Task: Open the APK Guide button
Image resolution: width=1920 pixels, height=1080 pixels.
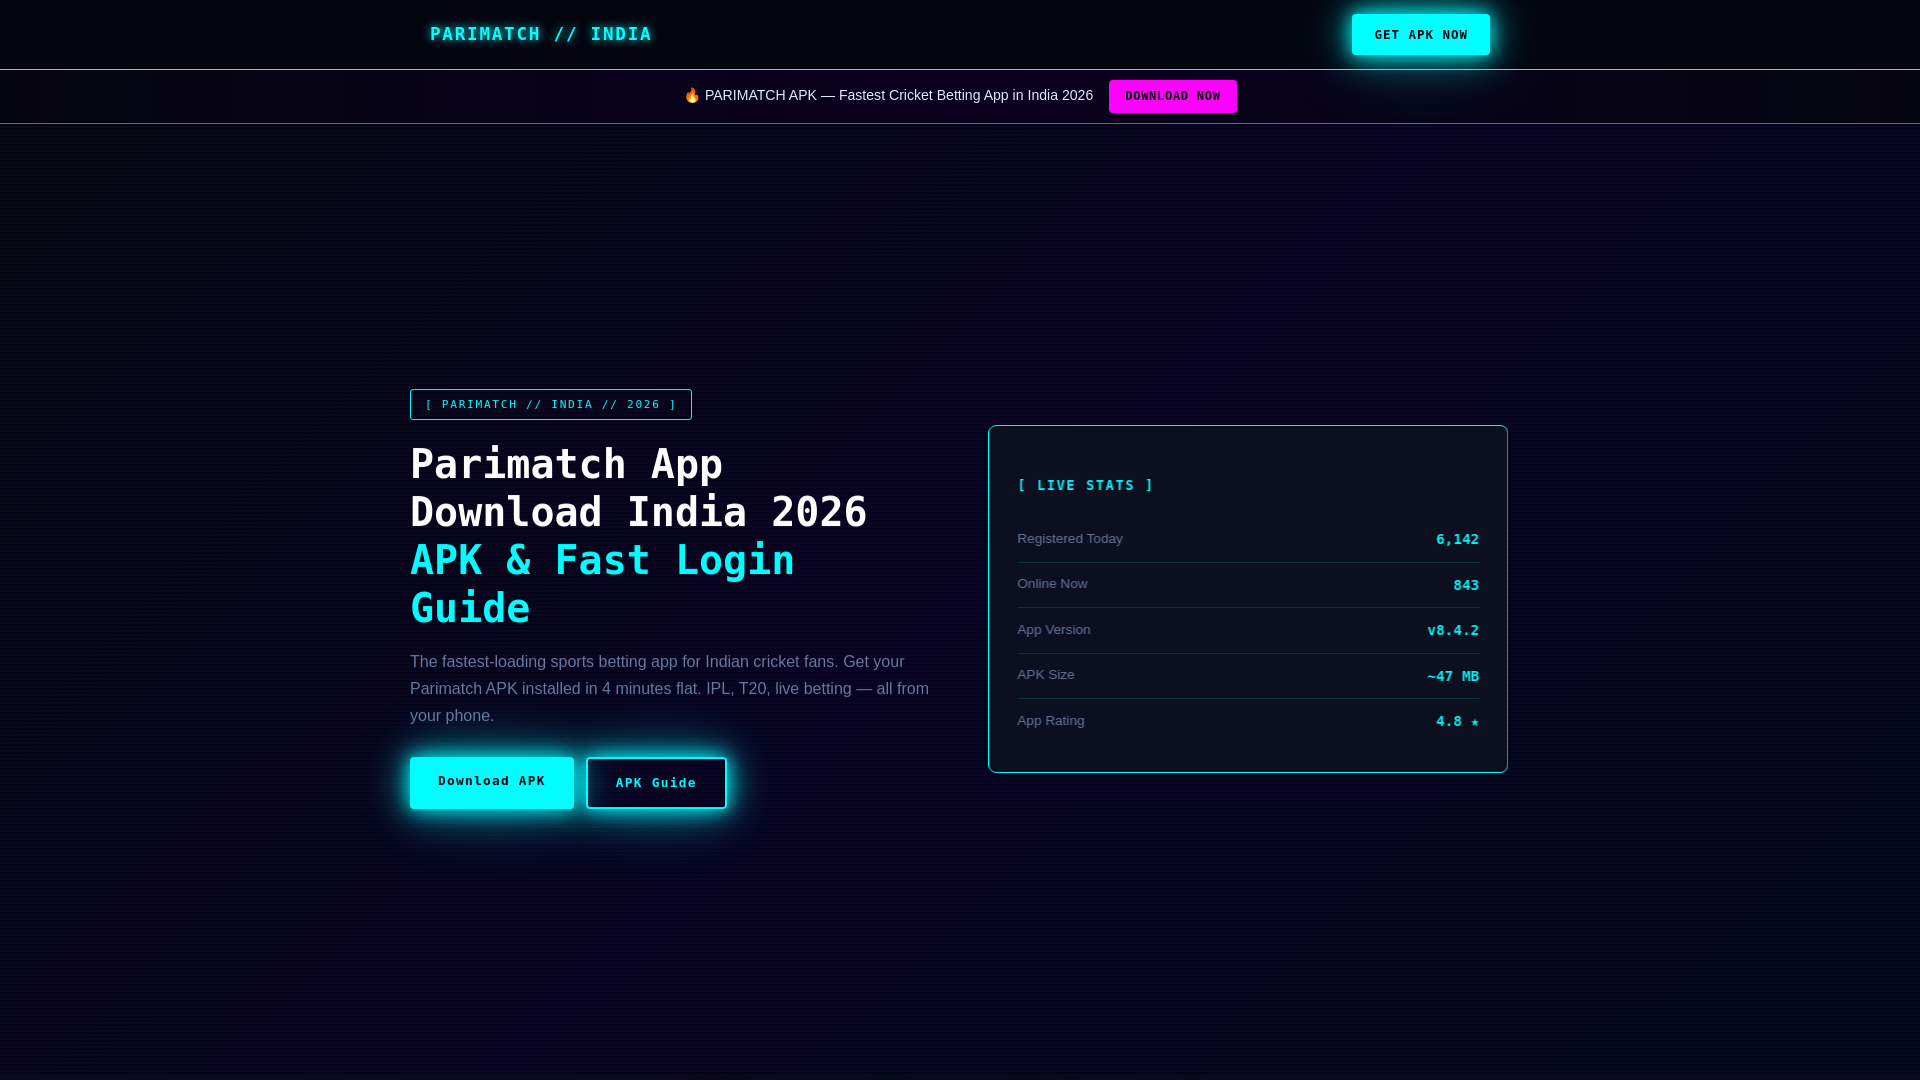Action: click(x=656, y=783)
